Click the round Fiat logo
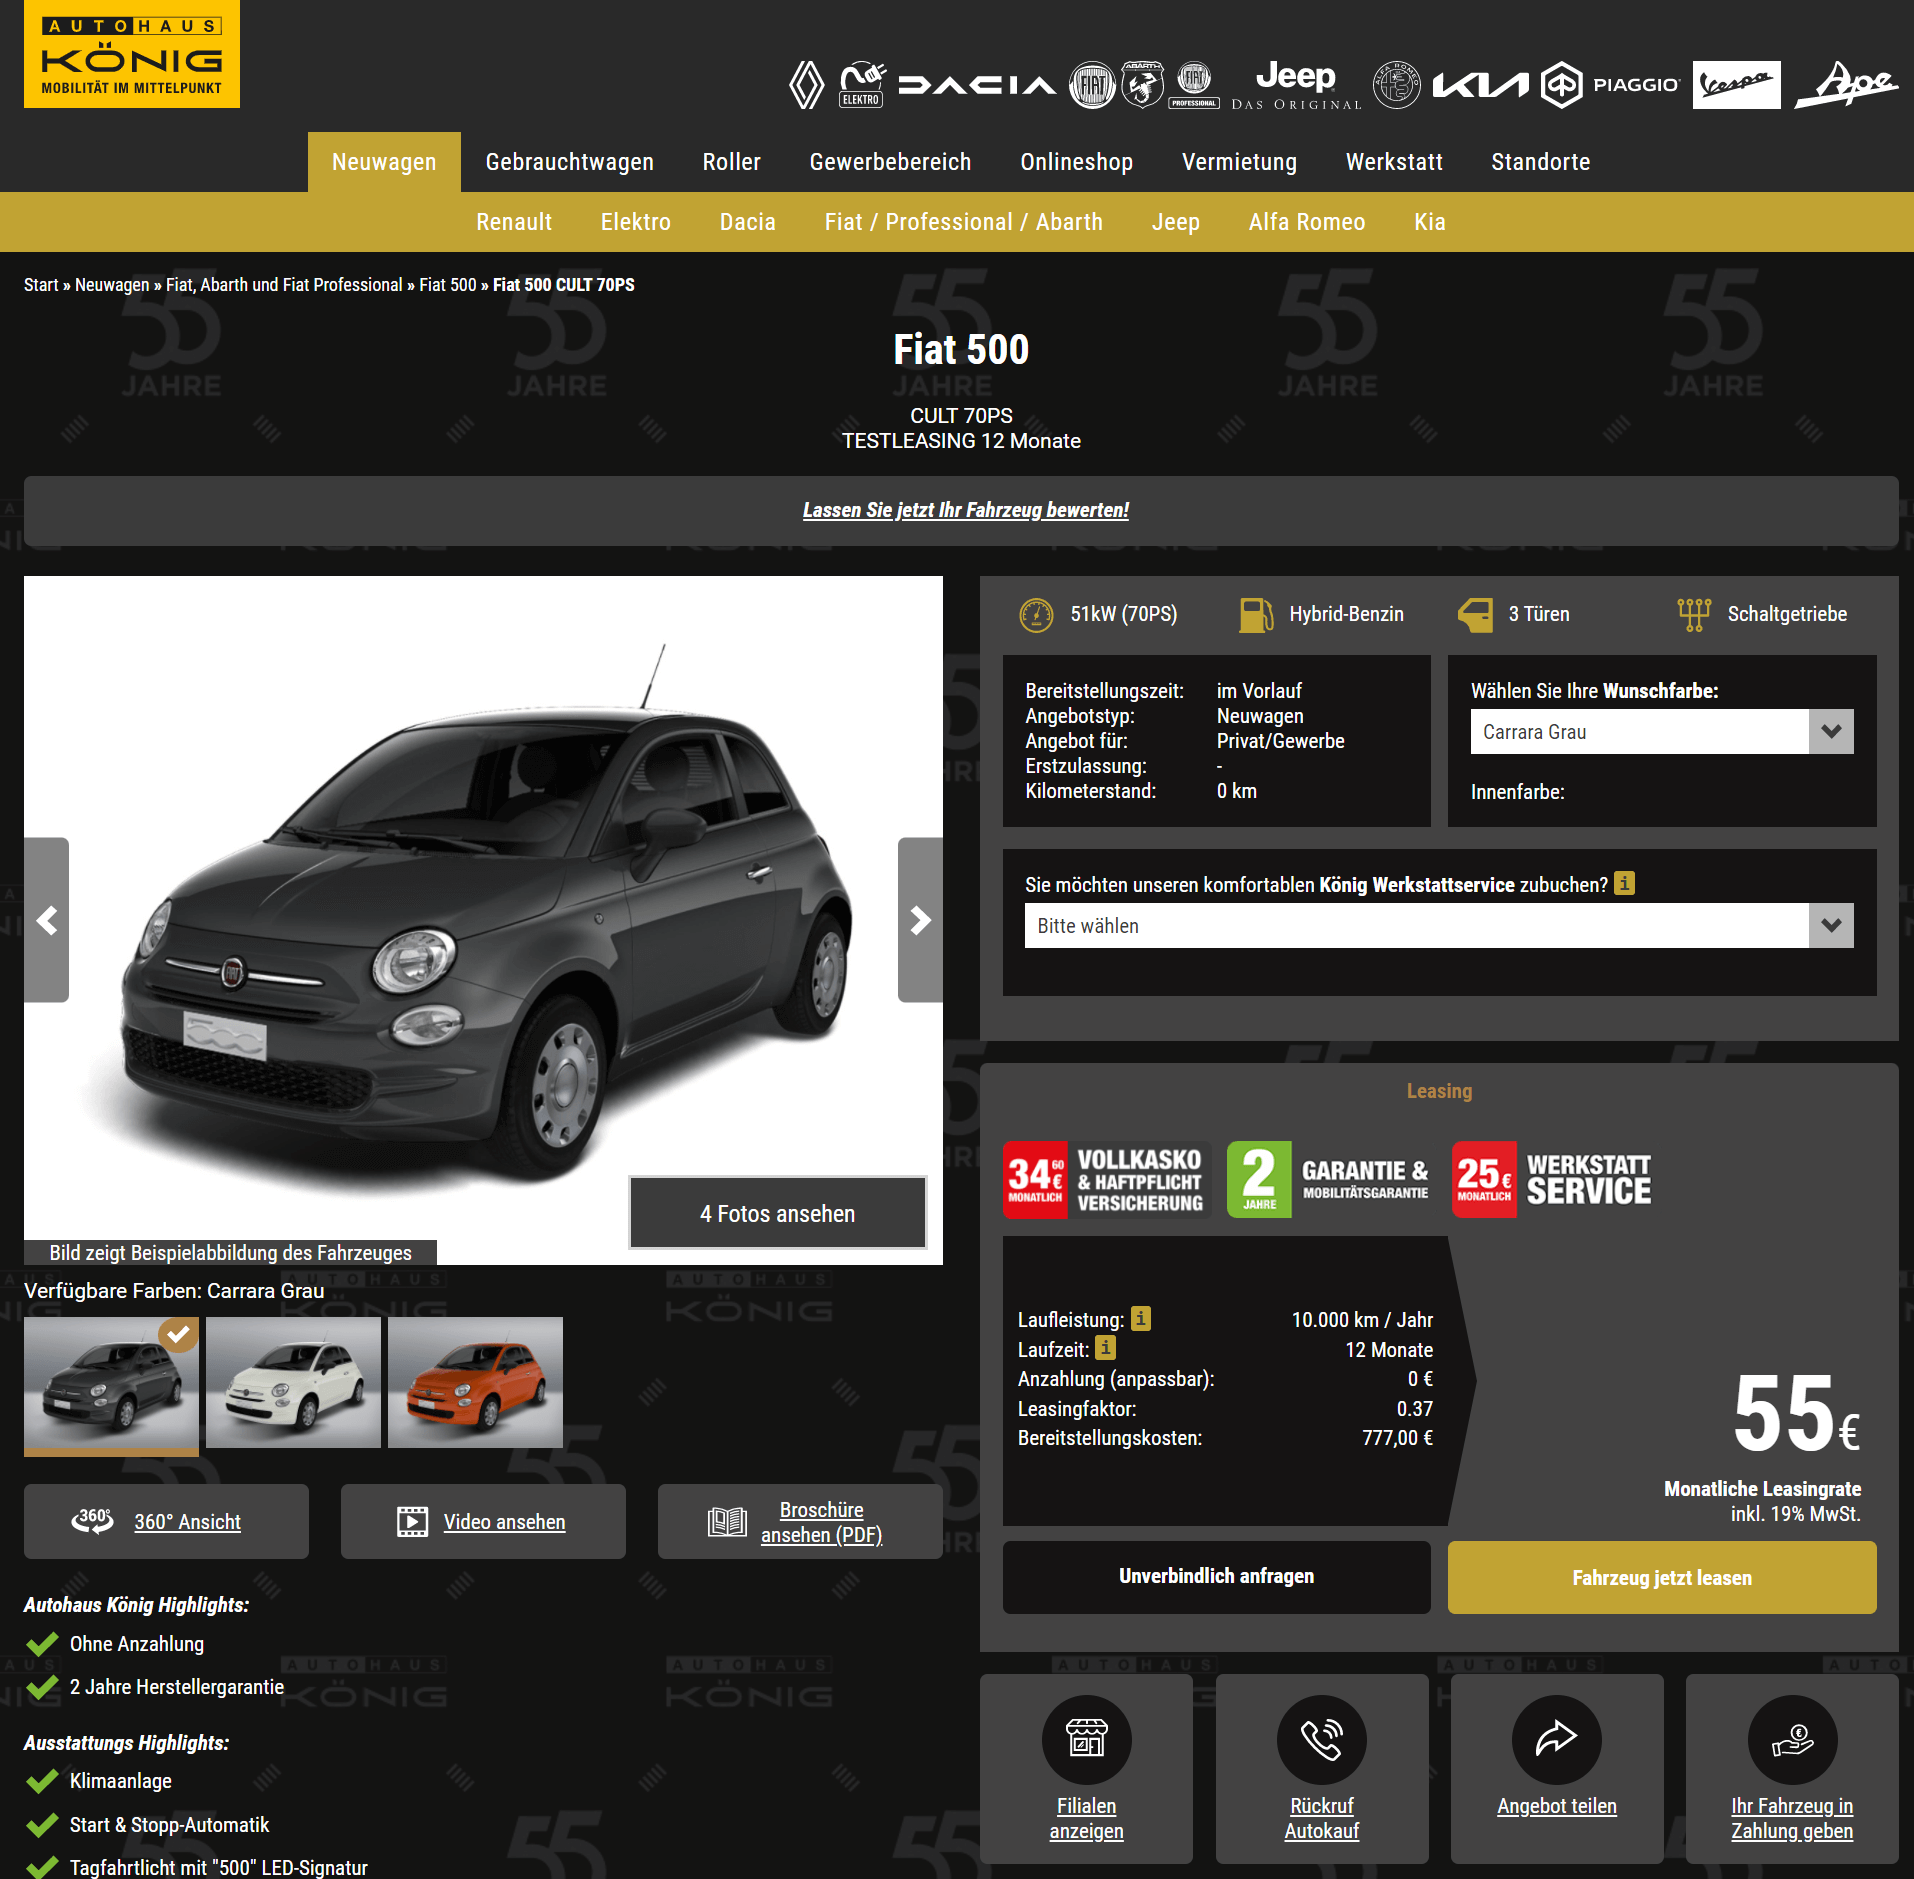Image resolution: width=1914 pixels, height=1879 pixels. [1092, 85]
